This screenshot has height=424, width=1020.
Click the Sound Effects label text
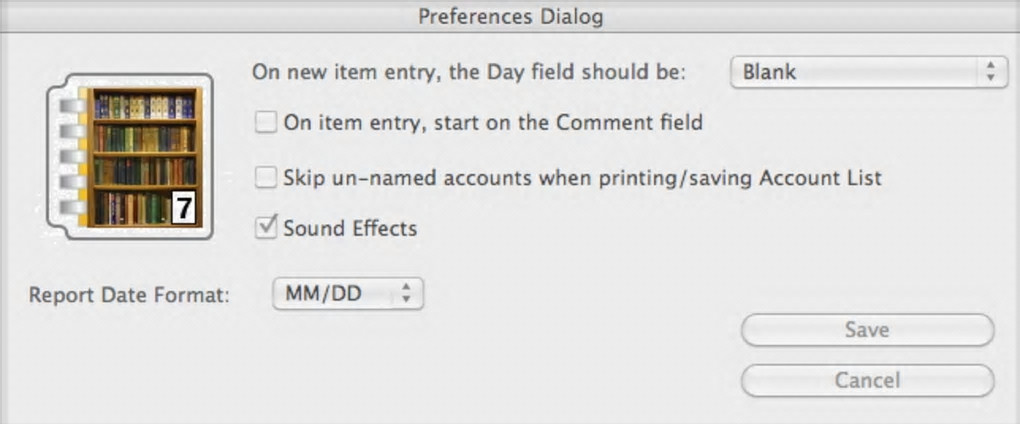350,228
